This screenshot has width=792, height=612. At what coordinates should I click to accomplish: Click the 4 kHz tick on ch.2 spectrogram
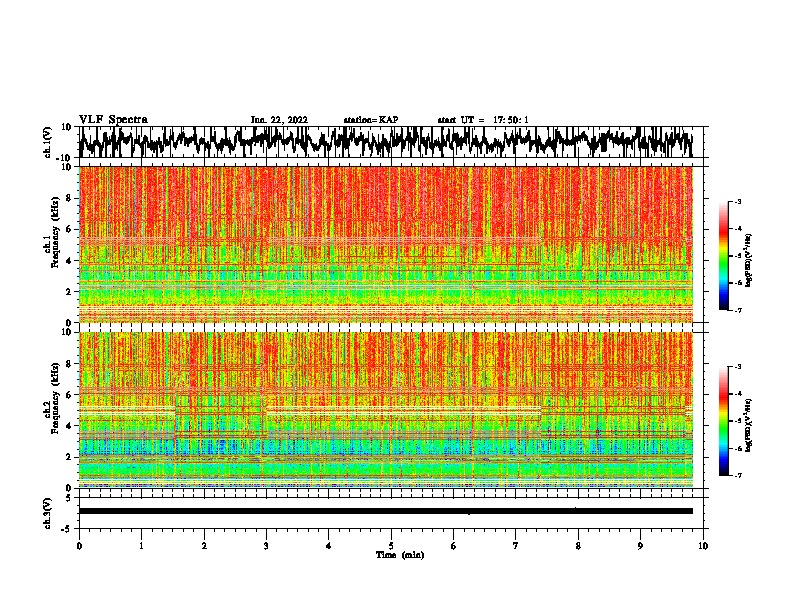coord(69,426)
